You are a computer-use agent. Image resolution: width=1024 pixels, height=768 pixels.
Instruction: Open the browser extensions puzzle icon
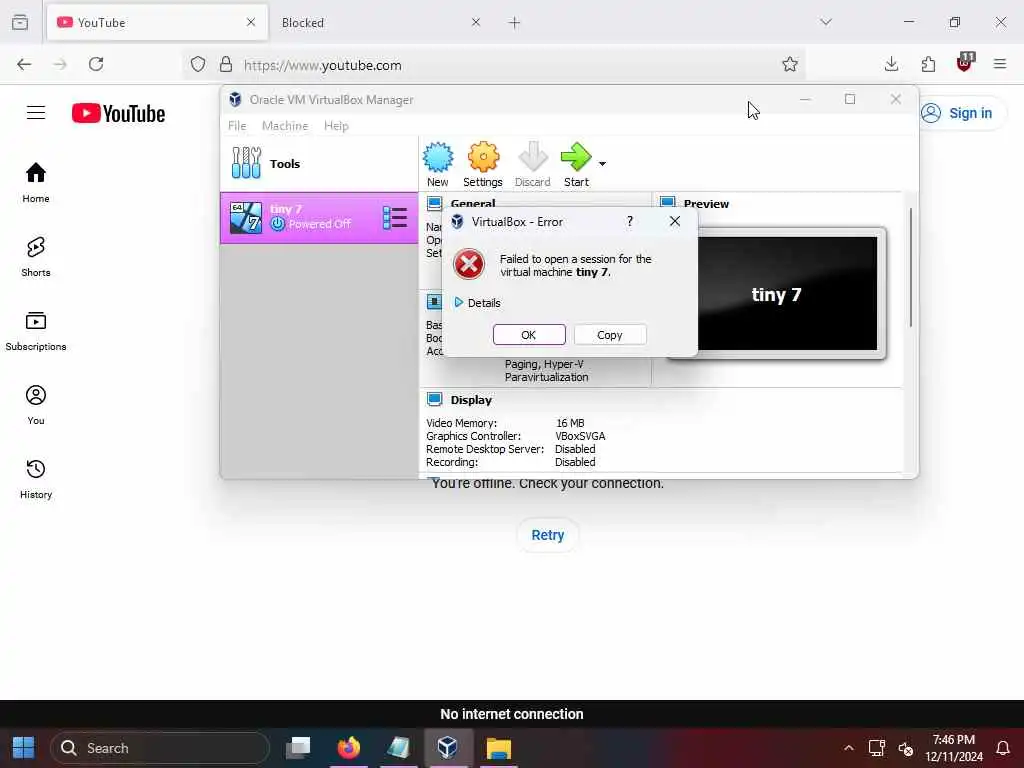928,64
